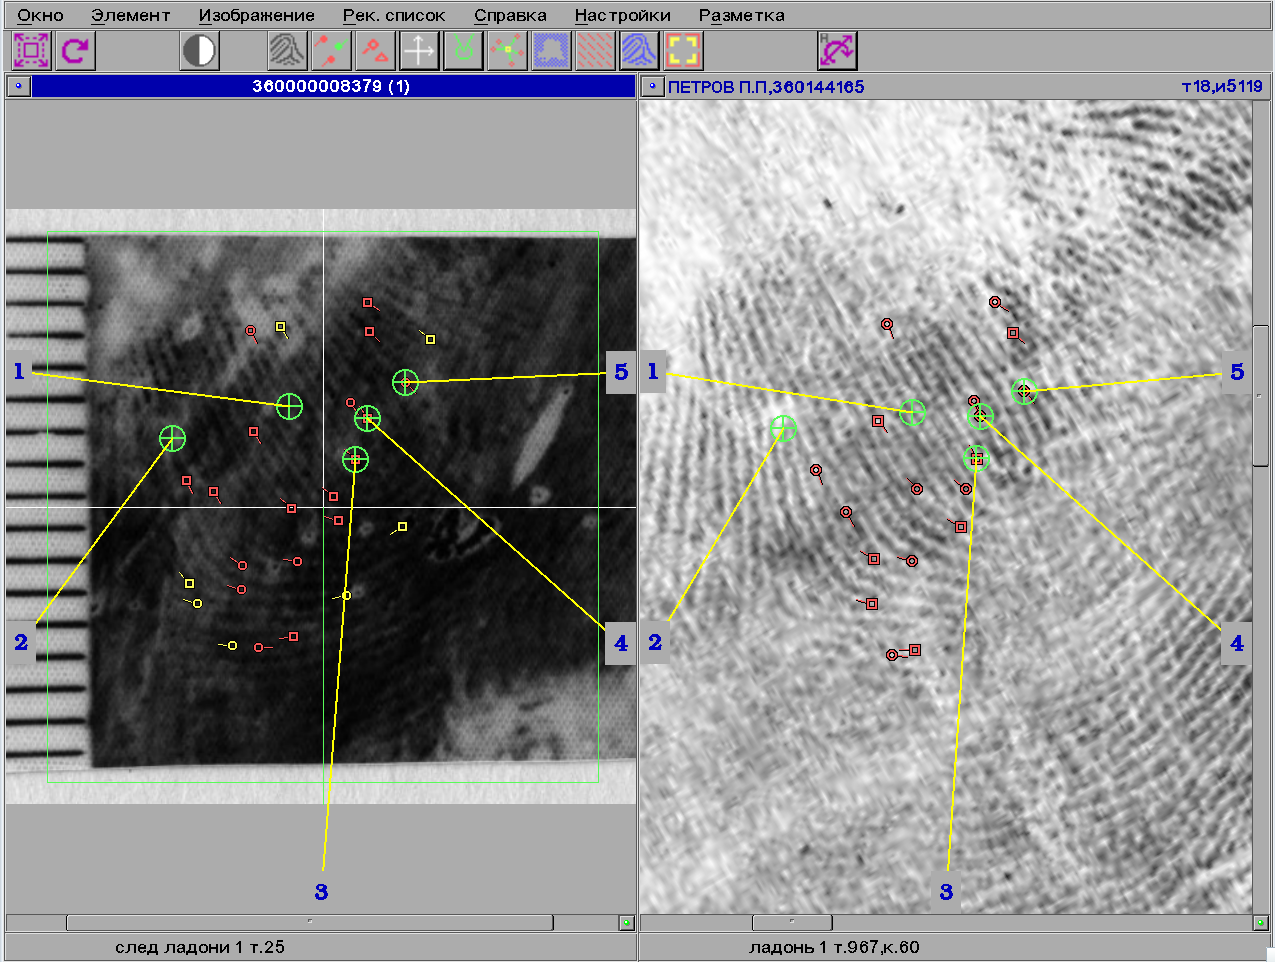Open the ПЕТРОВ П.П panel's system menu button

click(652, 87)
